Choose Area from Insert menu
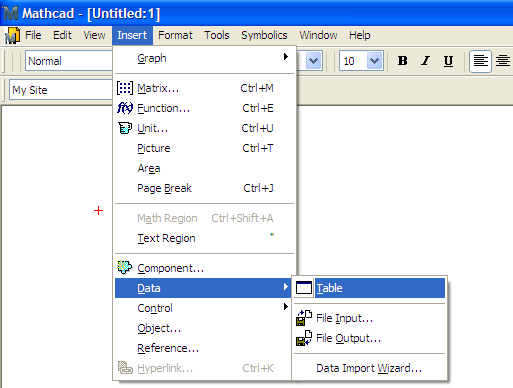This screenshot has height=388, width=513. [x=204, y=168]
